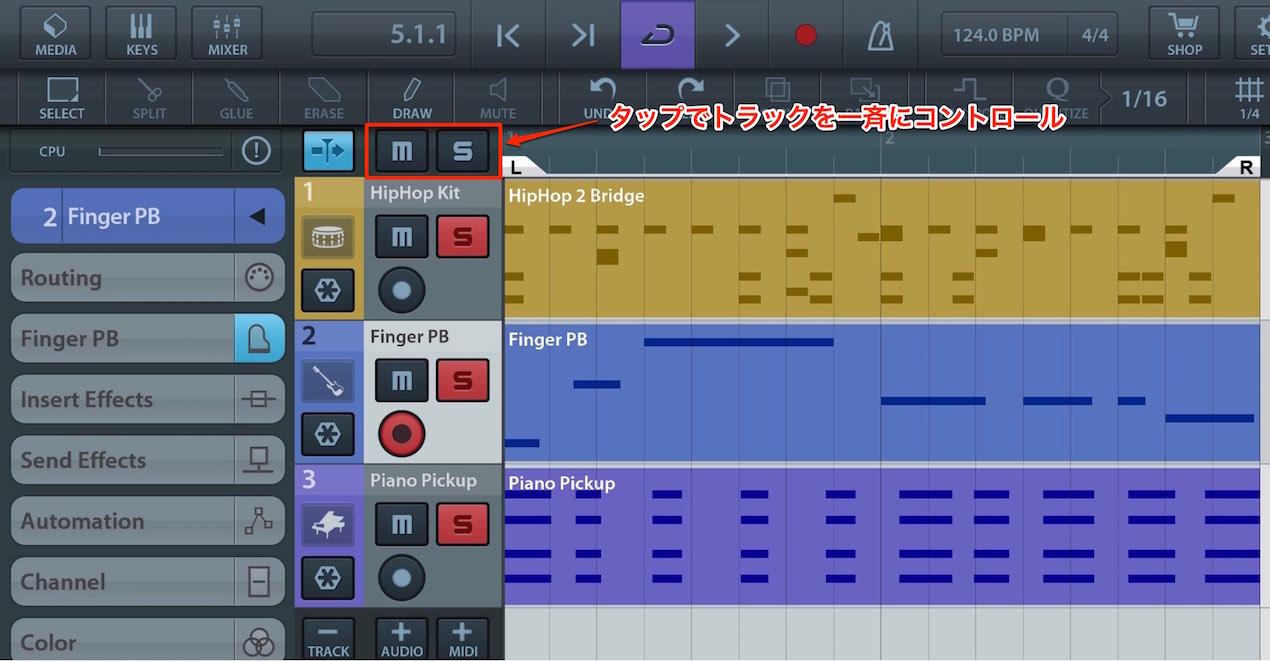This screenshot has width=1270, height=661.
Task: Mute the HipHop Kit track
Action: tap(402, 237)
